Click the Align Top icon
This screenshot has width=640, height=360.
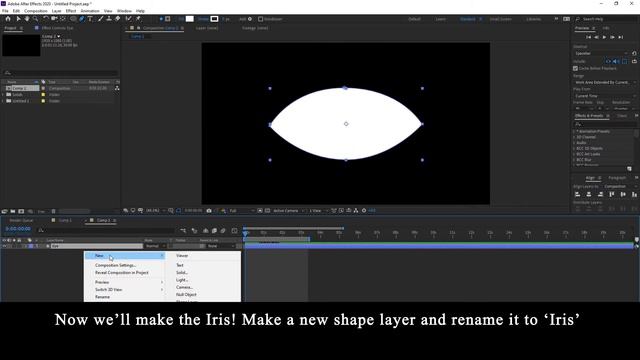[x=611, y=194]
